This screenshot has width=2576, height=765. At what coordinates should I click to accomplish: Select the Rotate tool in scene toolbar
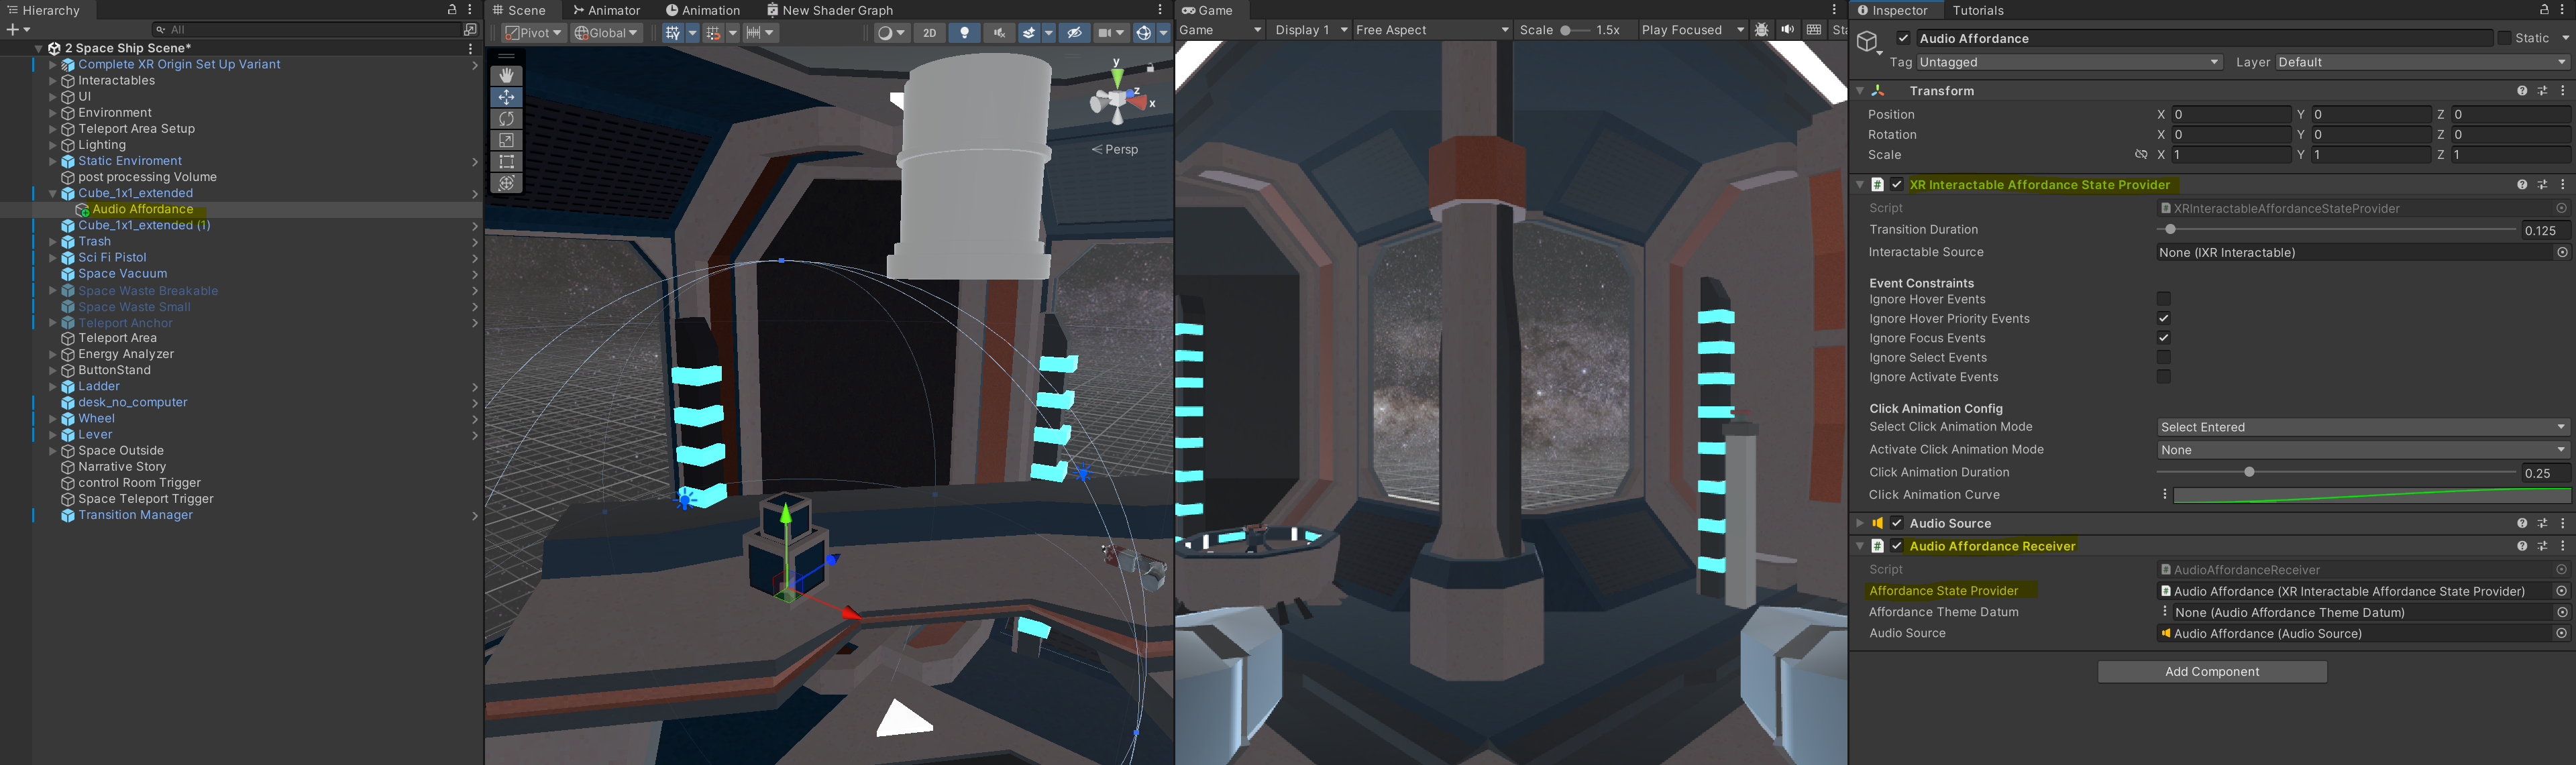506,118
